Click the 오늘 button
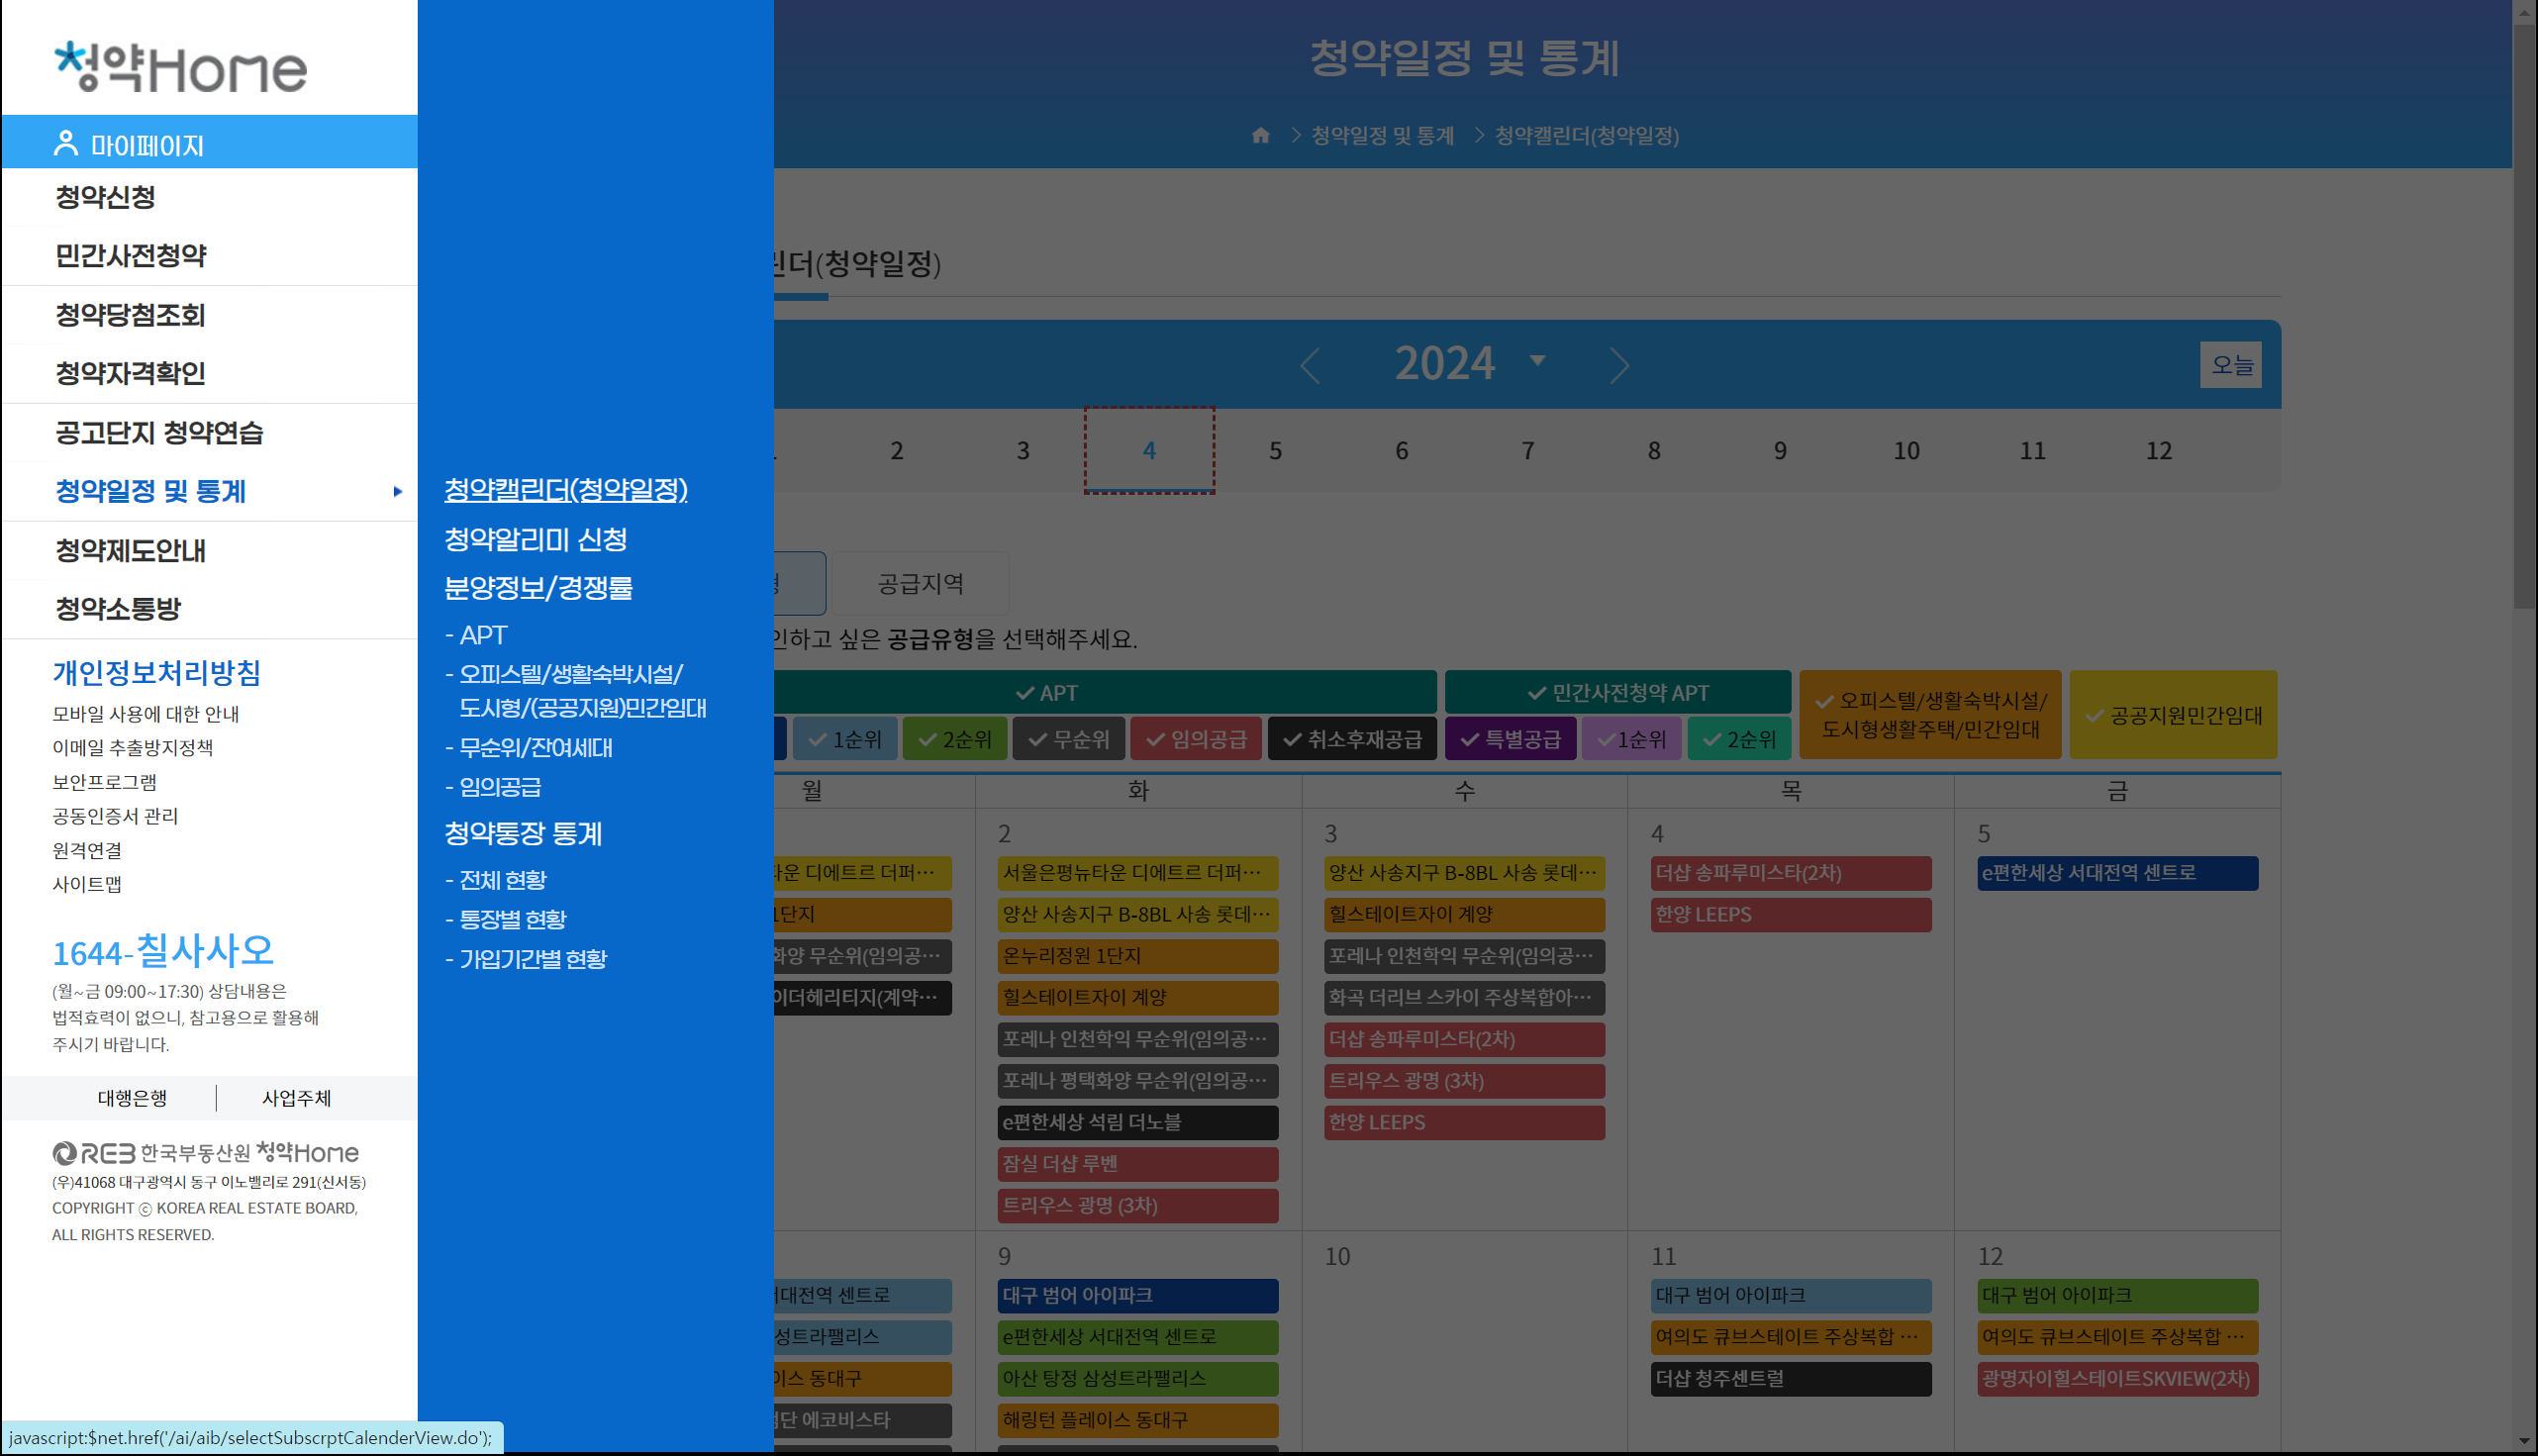Viewport: 2538px width, 1456px height. 2230,365
